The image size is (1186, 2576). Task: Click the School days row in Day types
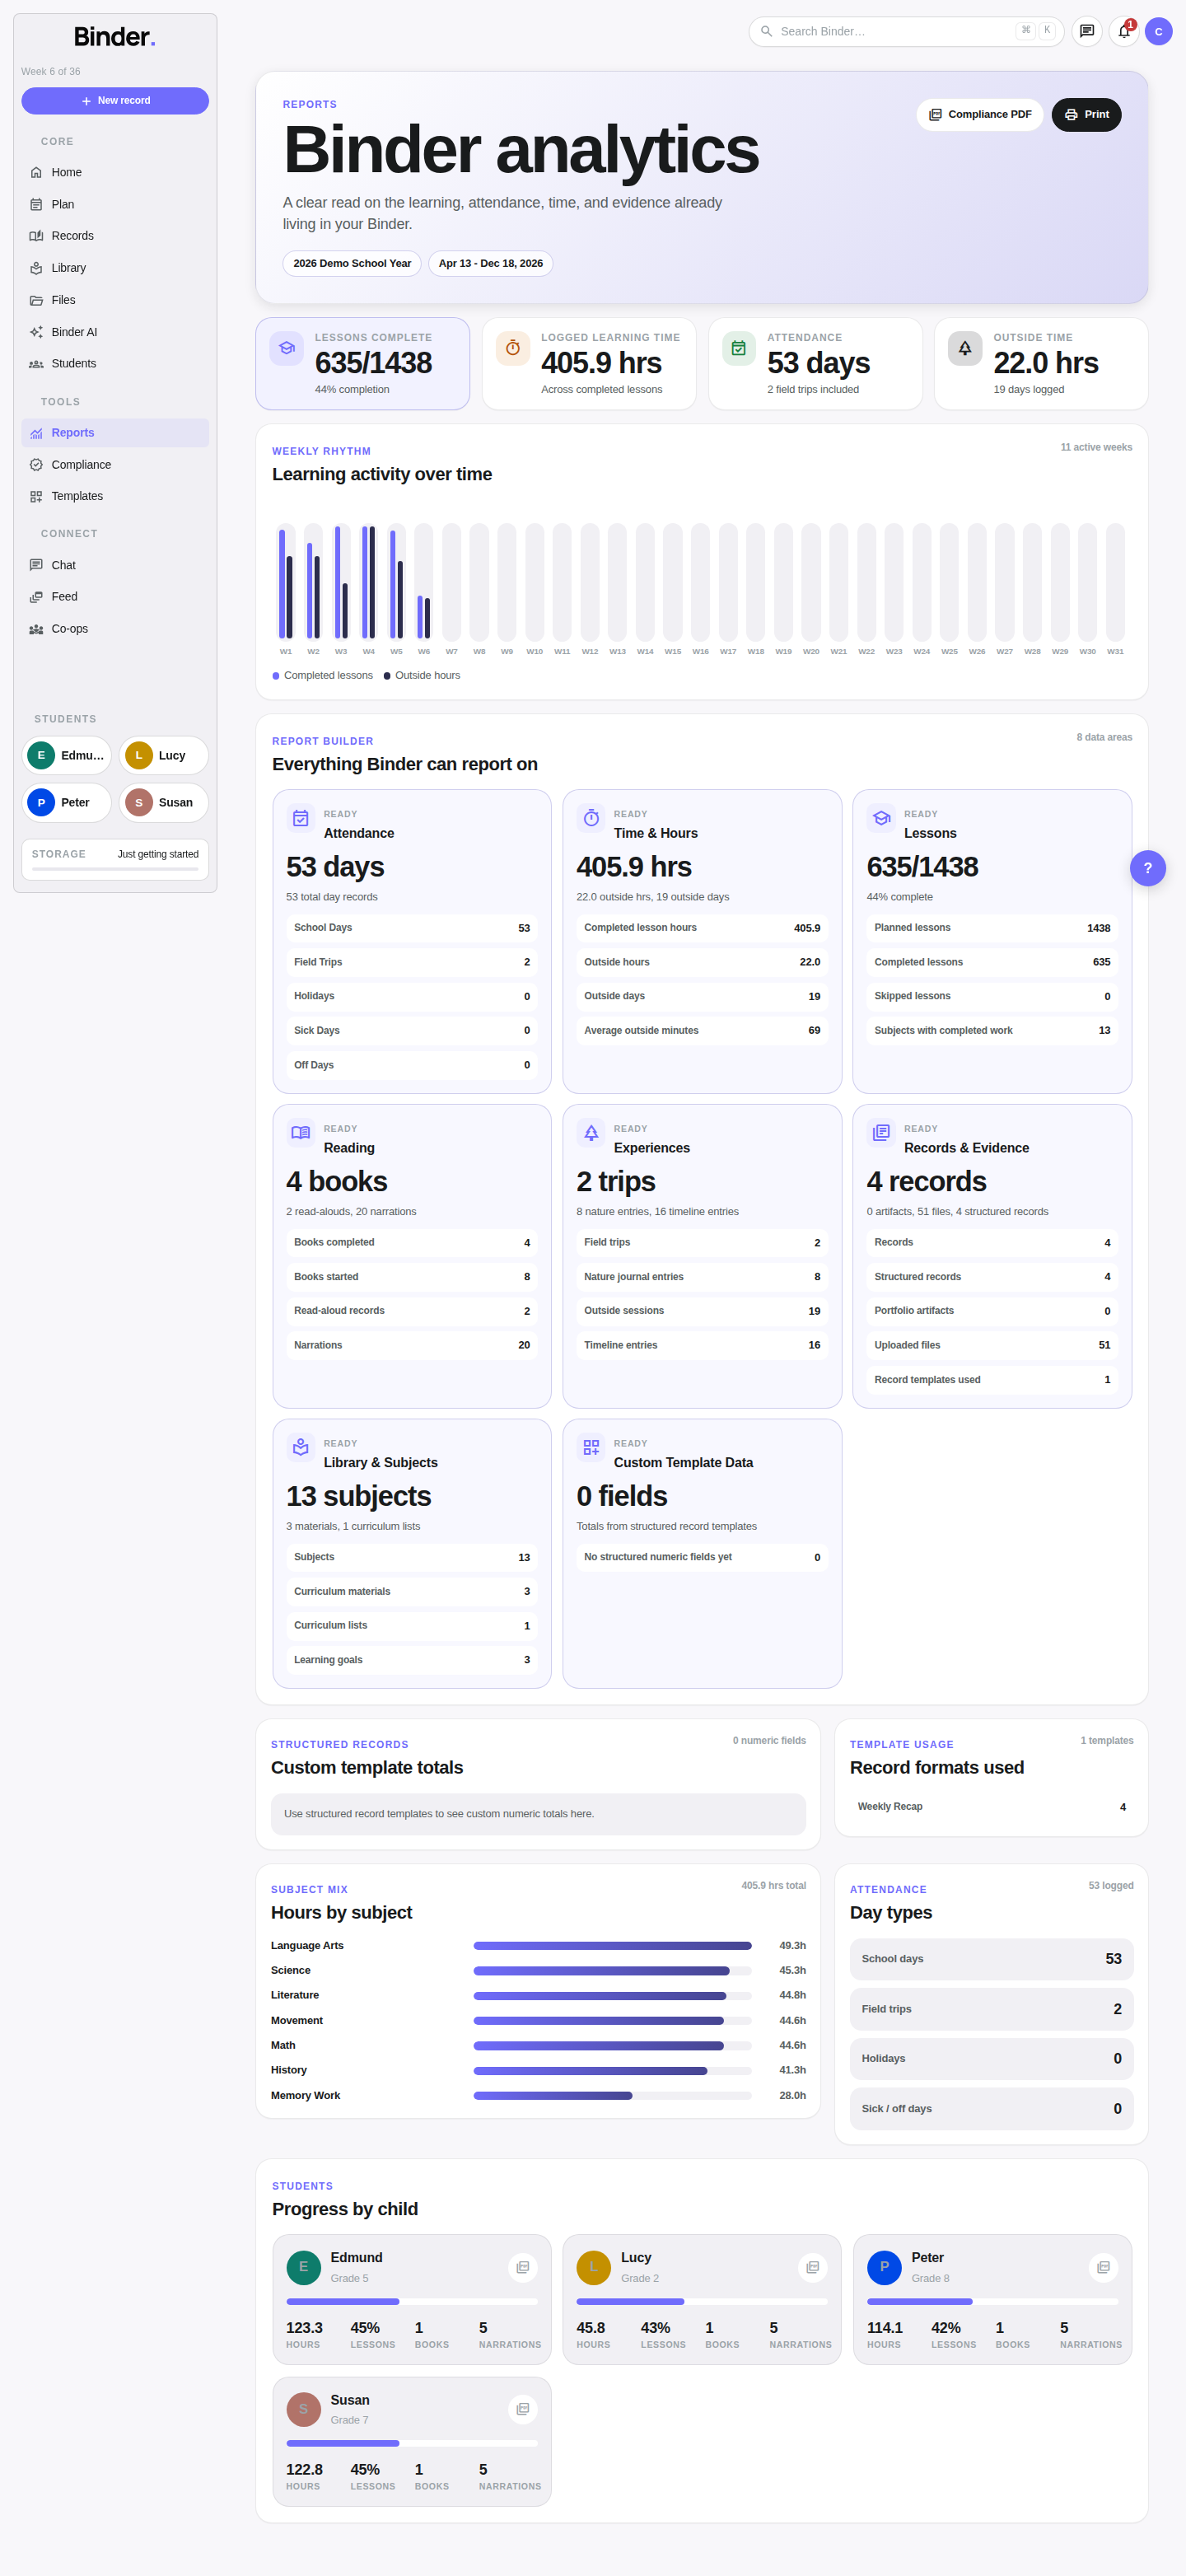point(992,1959)
